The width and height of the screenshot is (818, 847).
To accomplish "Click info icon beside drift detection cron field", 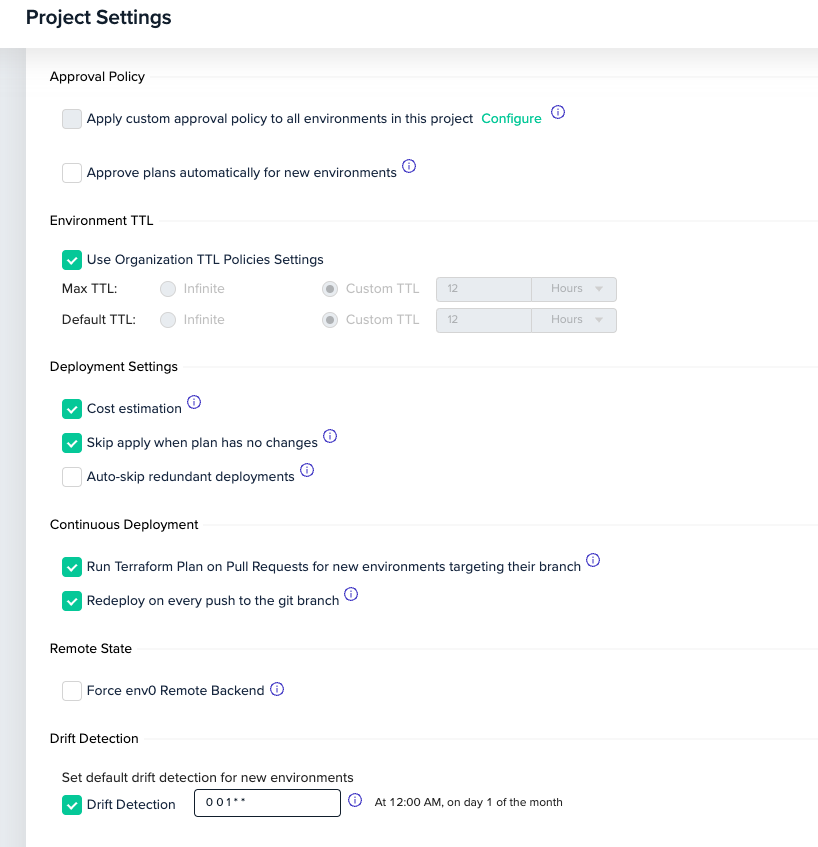I will 354,800.
